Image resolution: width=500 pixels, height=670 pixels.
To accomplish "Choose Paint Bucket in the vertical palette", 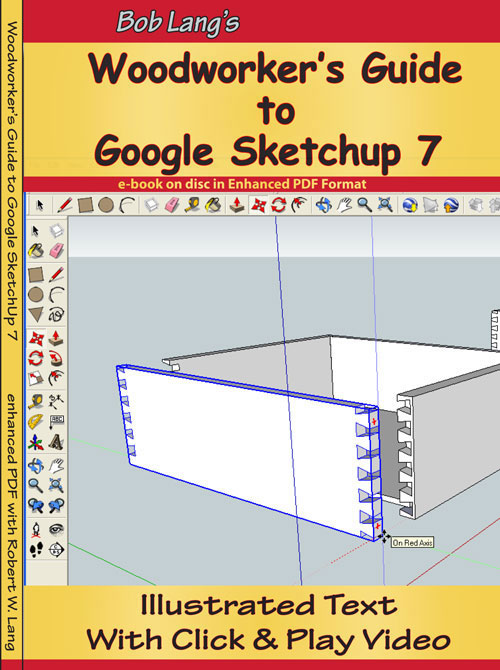I will pyautogui.click(x=36, y=251).
